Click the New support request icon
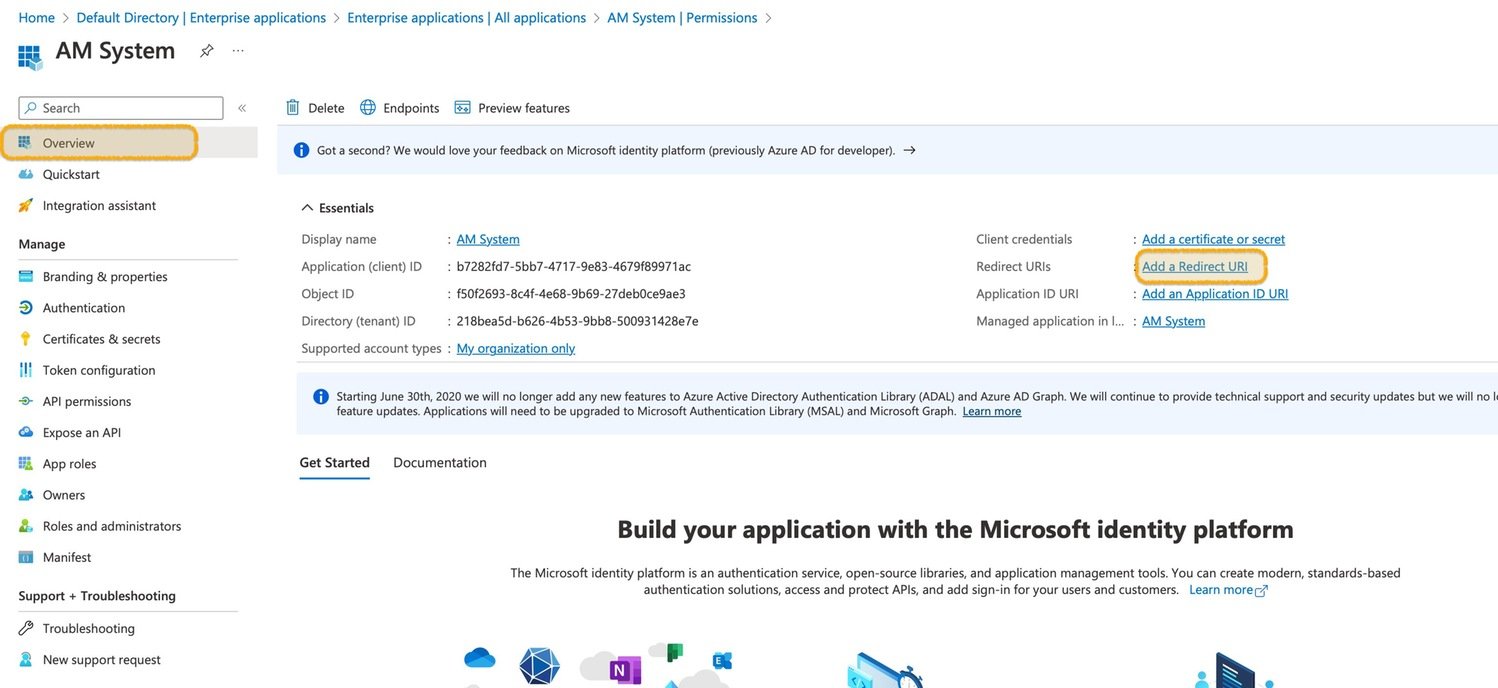Image resolution: width=1498 pixels, height=688 pixels. 26,659
